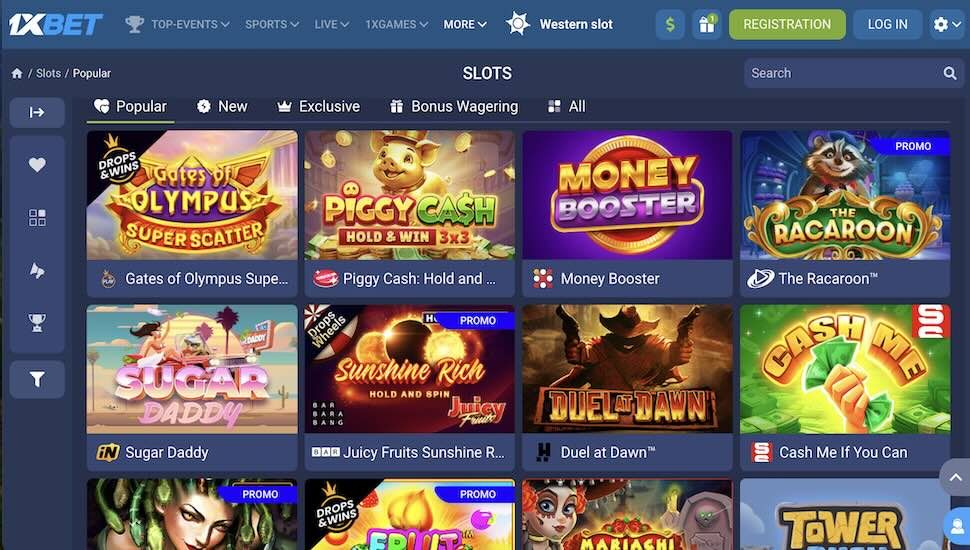Open the filter funnel icon

tap(37, 379)
